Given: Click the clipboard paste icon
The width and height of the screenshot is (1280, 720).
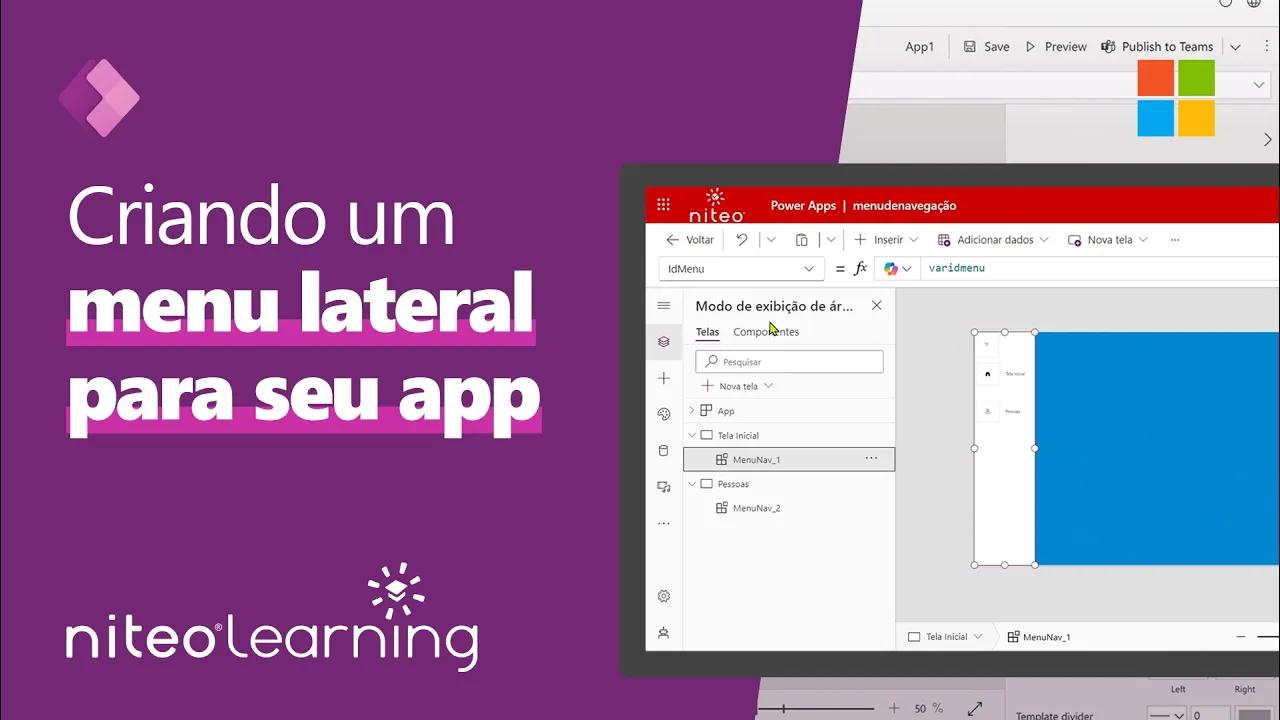Looking at the screenshot, I should pos(802,240).
